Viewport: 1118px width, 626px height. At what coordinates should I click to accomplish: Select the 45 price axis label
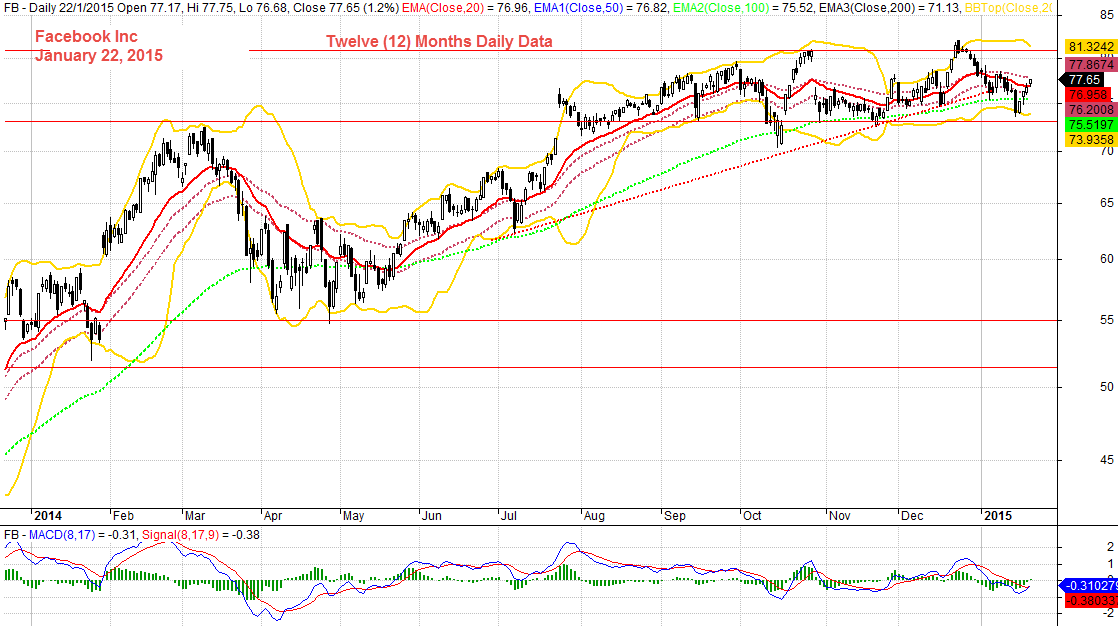coord(1107,460)
